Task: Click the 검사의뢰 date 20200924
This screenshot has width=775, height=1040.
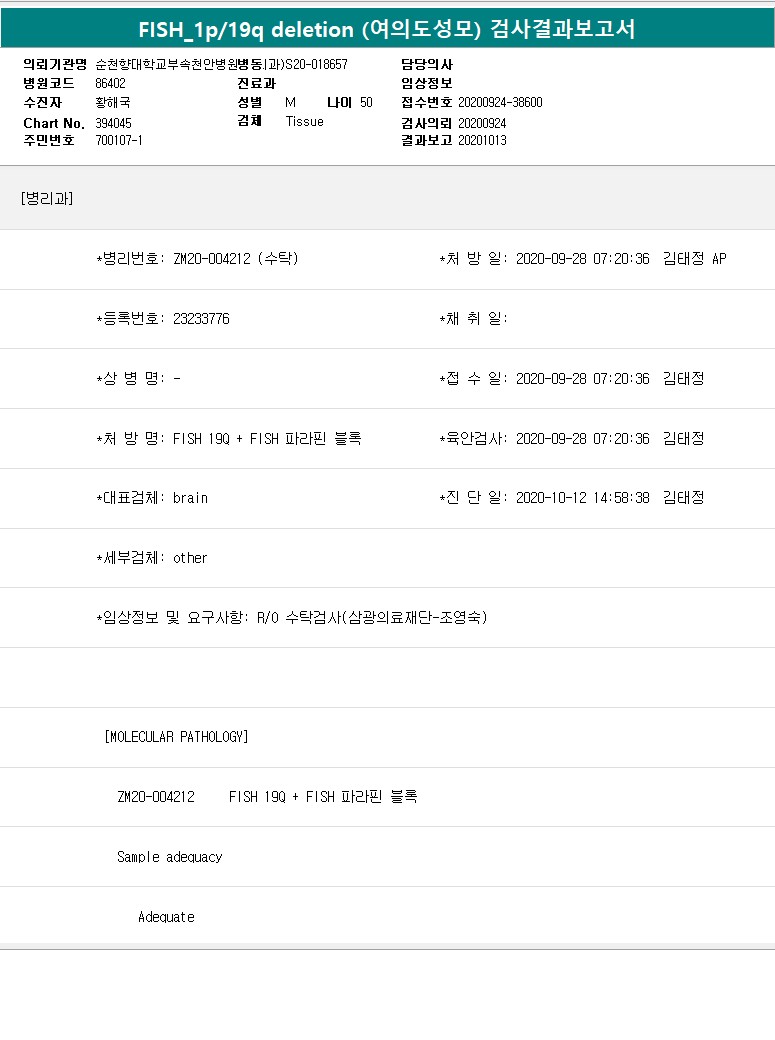Action: click(482, 122)
